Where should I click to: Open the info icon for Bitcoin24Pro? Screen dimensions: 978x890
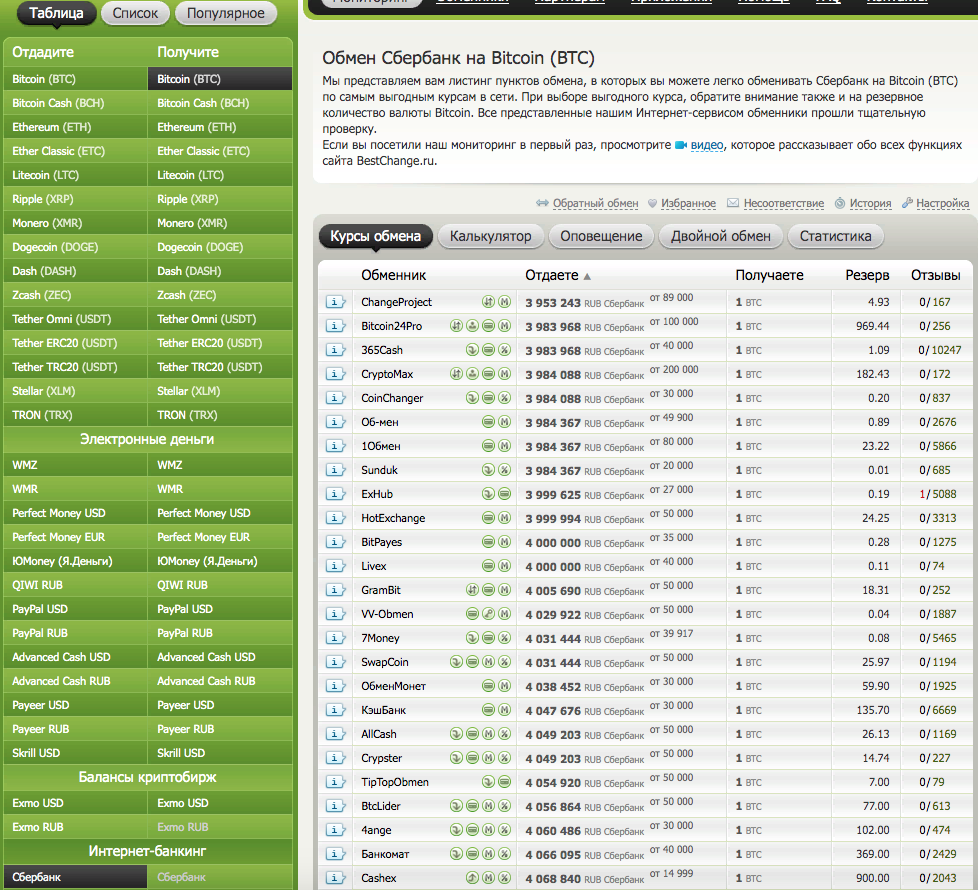pos(335,326)
